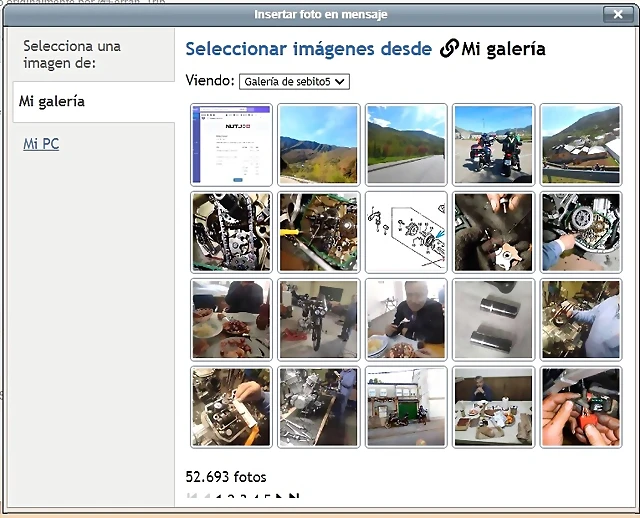Open the 'Mi galería' heading link text
This screenshot has width=640, height=518.
pos(504,49)
